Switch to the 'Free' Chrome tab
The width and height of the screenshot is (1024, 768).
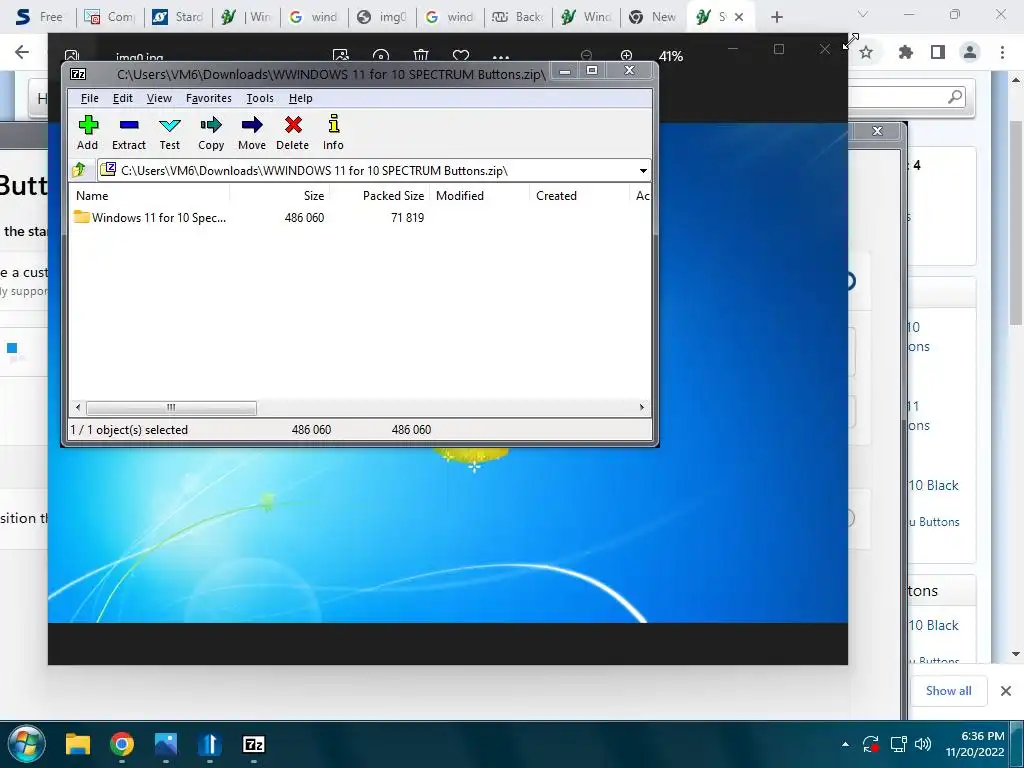39,17
